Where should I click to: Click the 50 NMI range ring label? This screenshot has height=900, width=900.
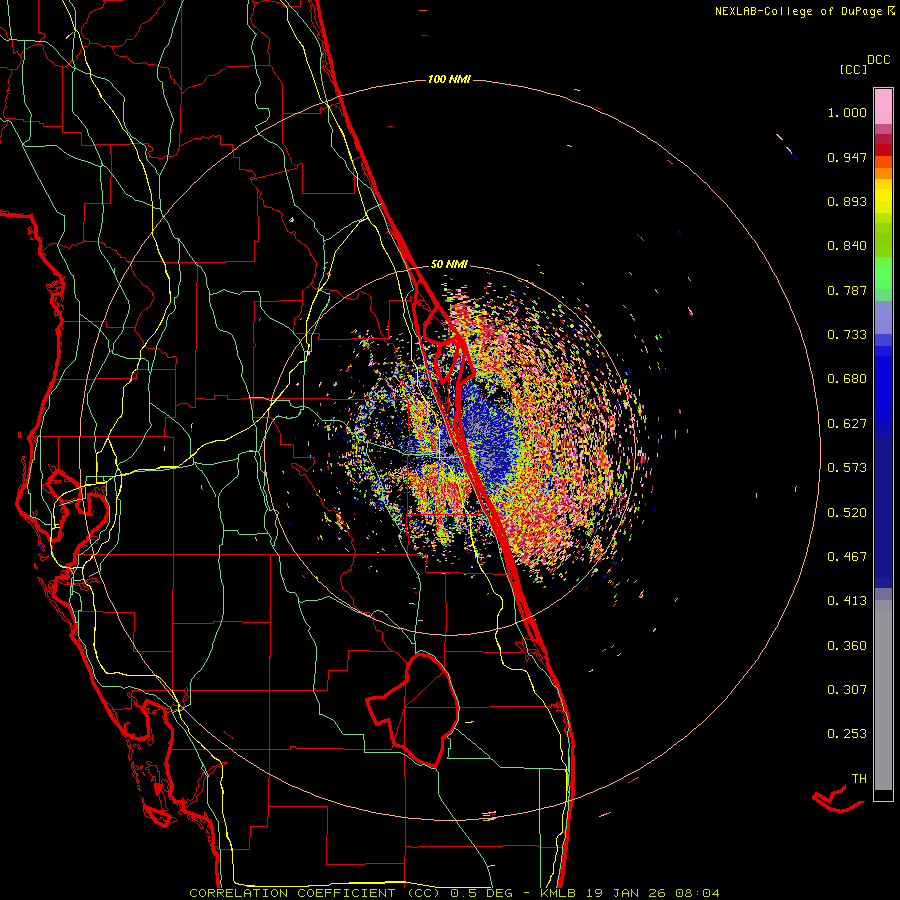pyautogui.click(x=449, y=264)
